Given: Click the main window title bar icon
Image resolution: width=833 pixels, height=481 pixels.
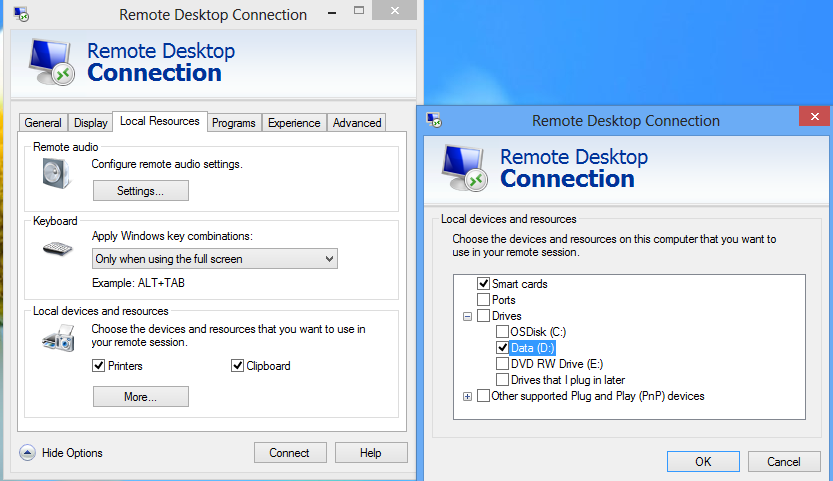Looking at the screenshot, I should click(x=21, y=15).
